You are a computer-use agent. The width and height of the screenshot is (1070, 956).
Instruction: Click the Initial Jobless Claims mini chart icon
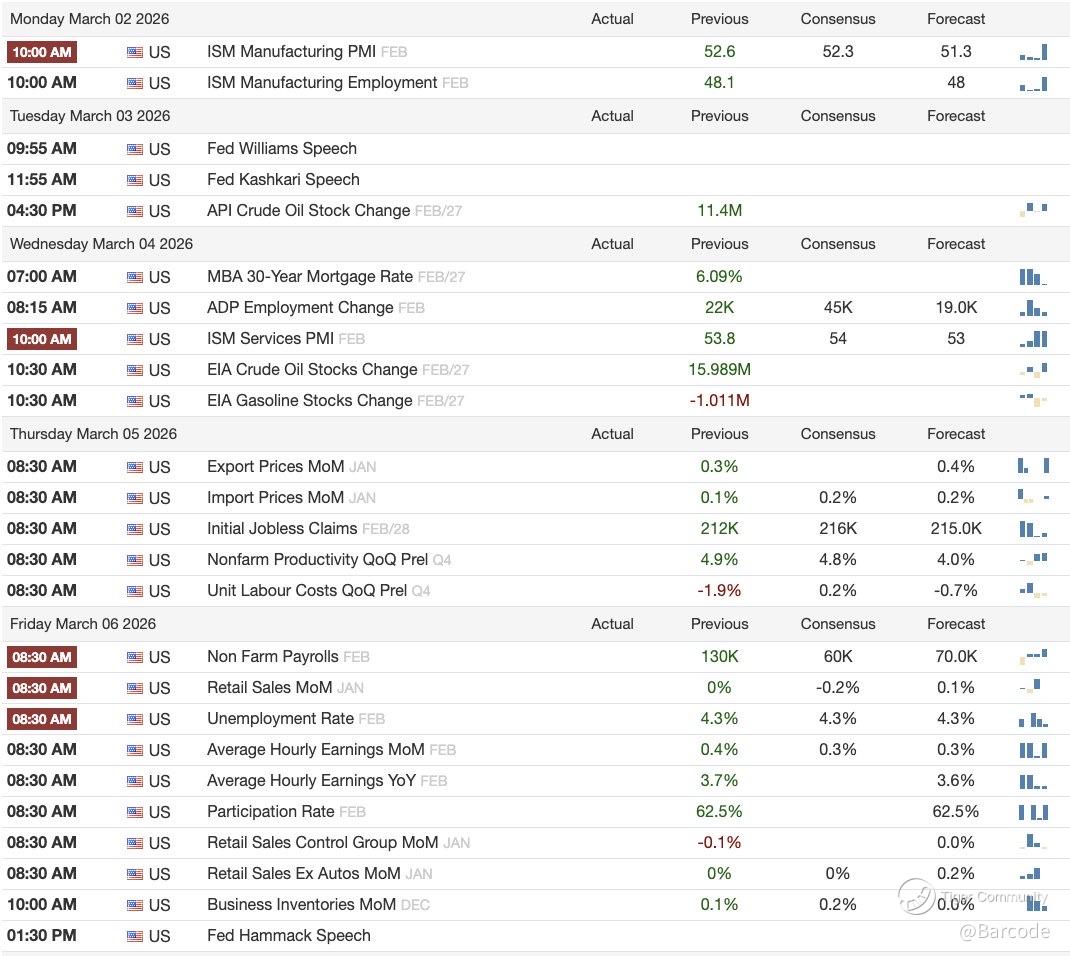1033,529
